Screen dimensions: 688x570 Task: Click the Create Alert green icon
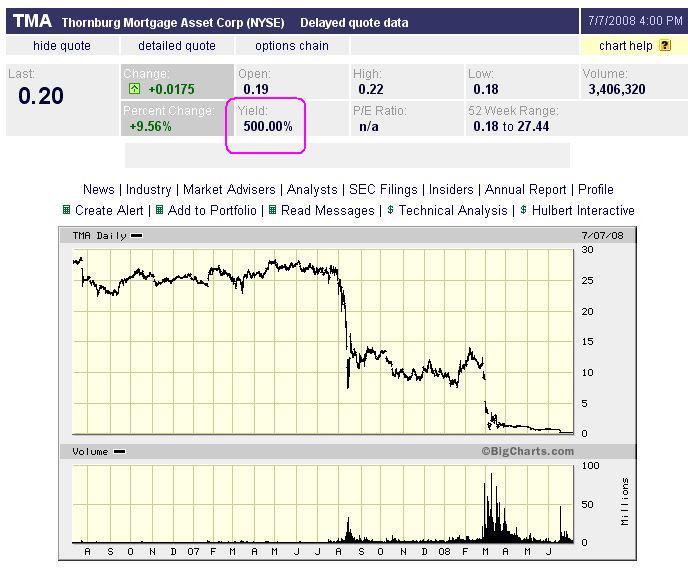66,210
